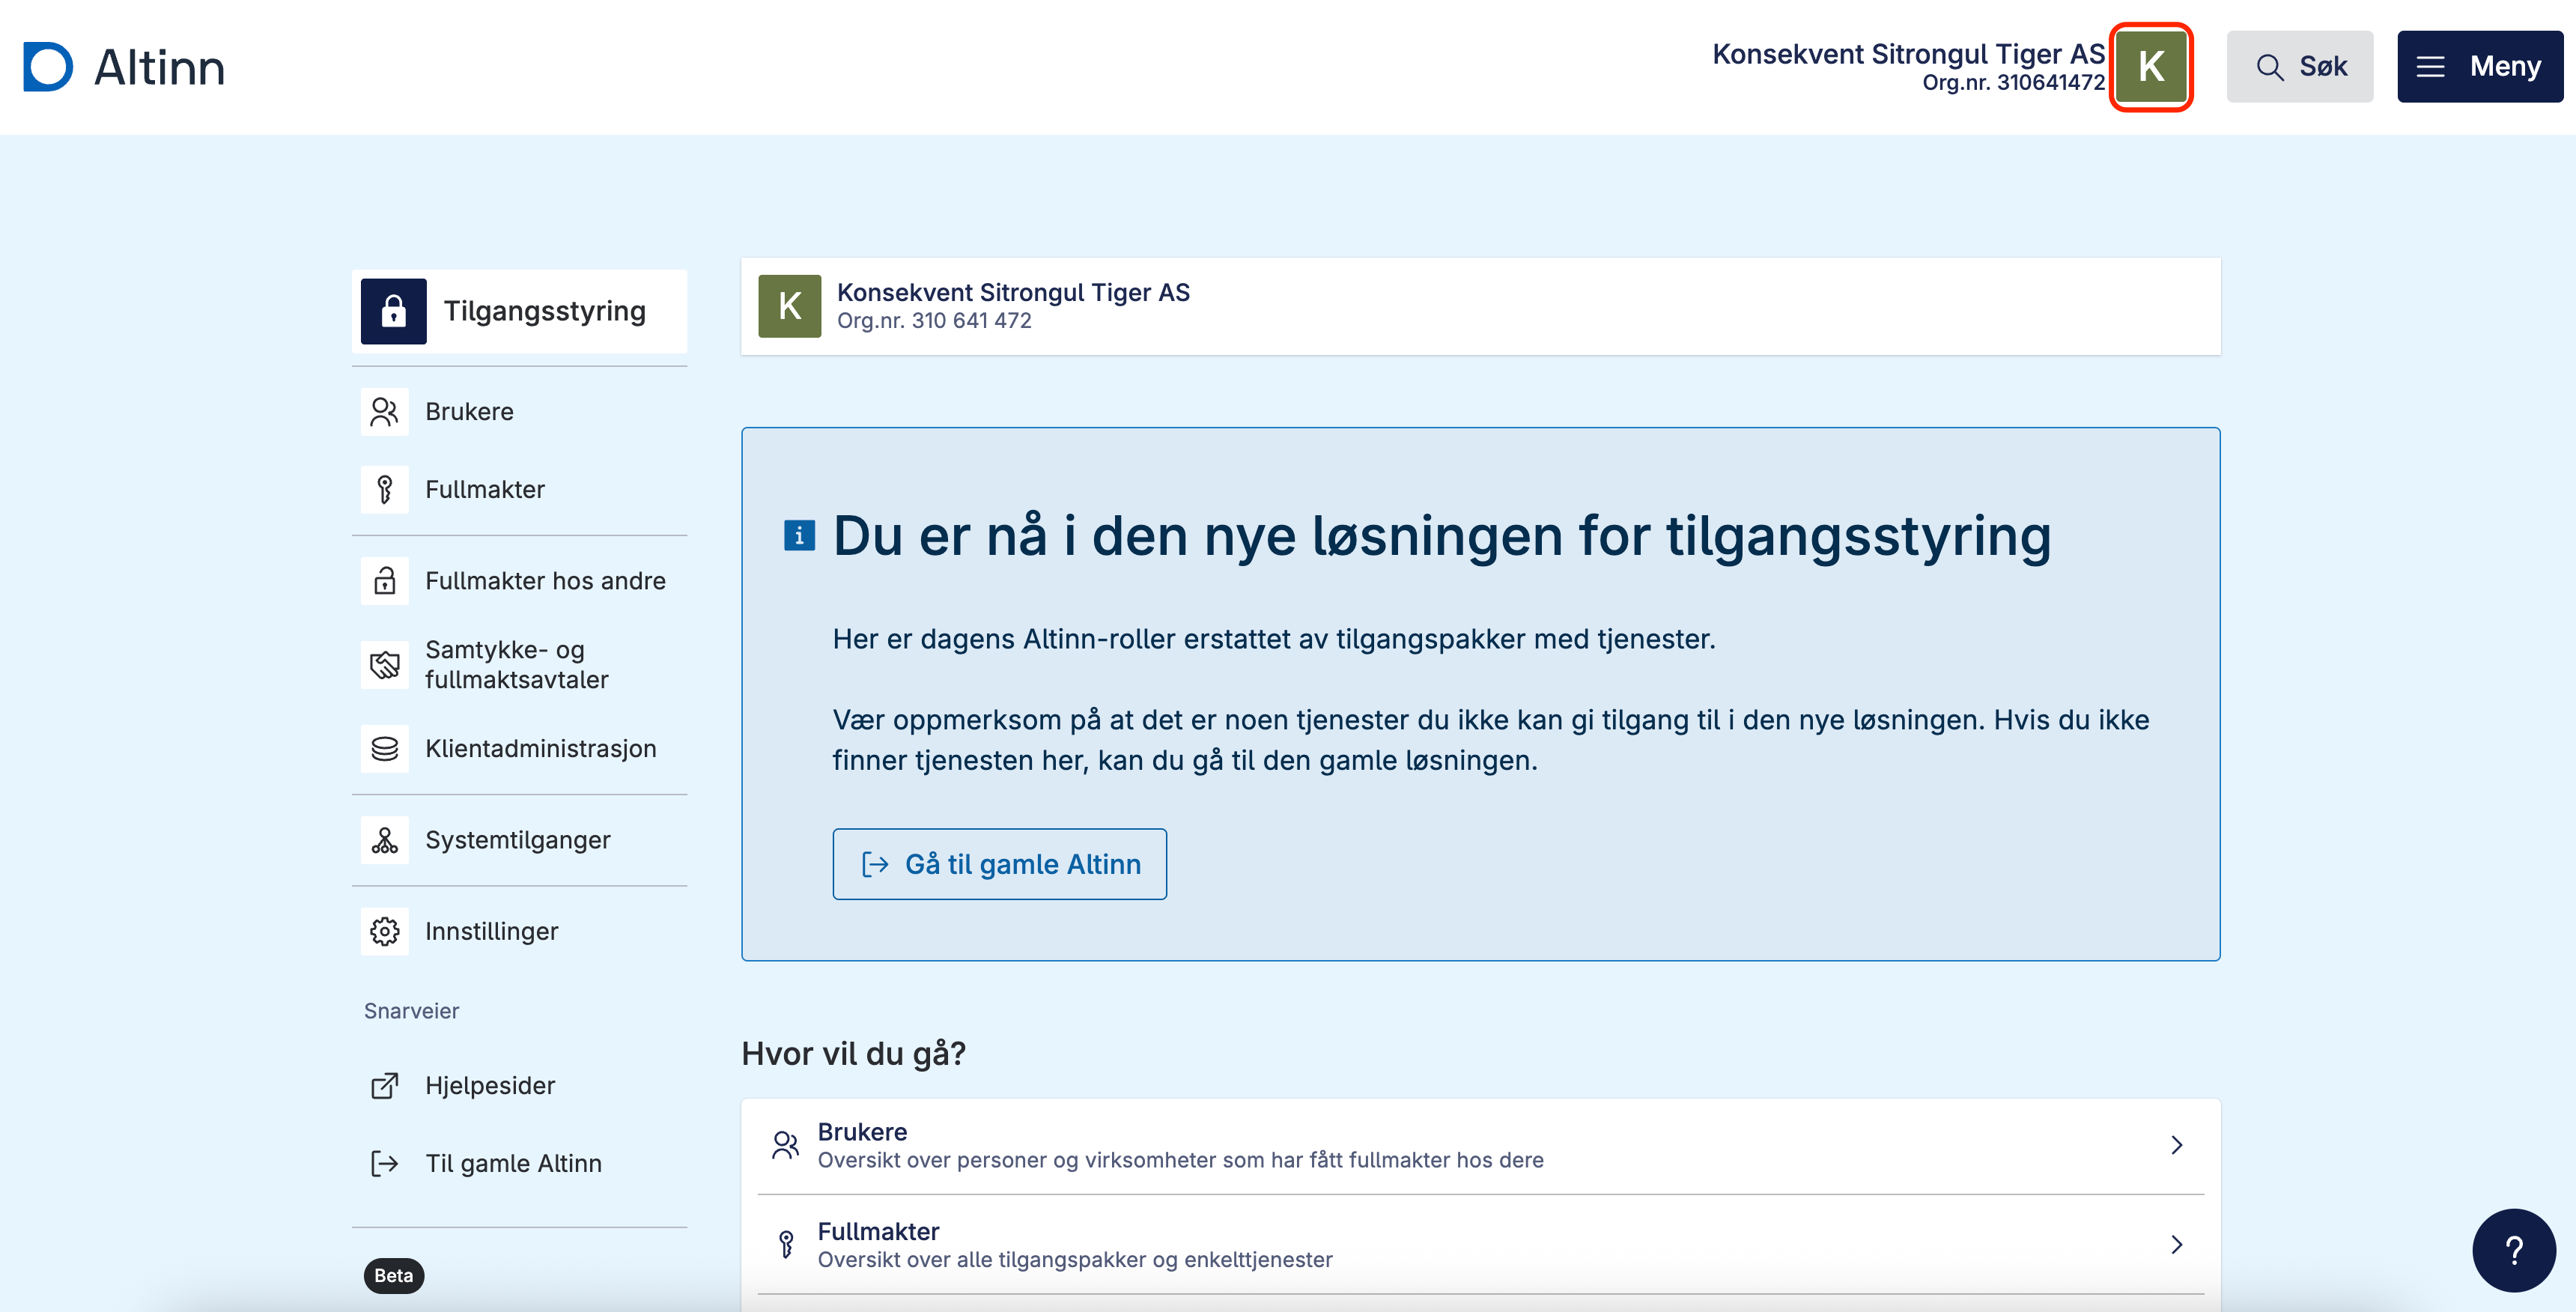The image size is (2576, 1312).
Task: Follow the Til gamle Altinn shortcut link
Action: [x=513, y=1164]
